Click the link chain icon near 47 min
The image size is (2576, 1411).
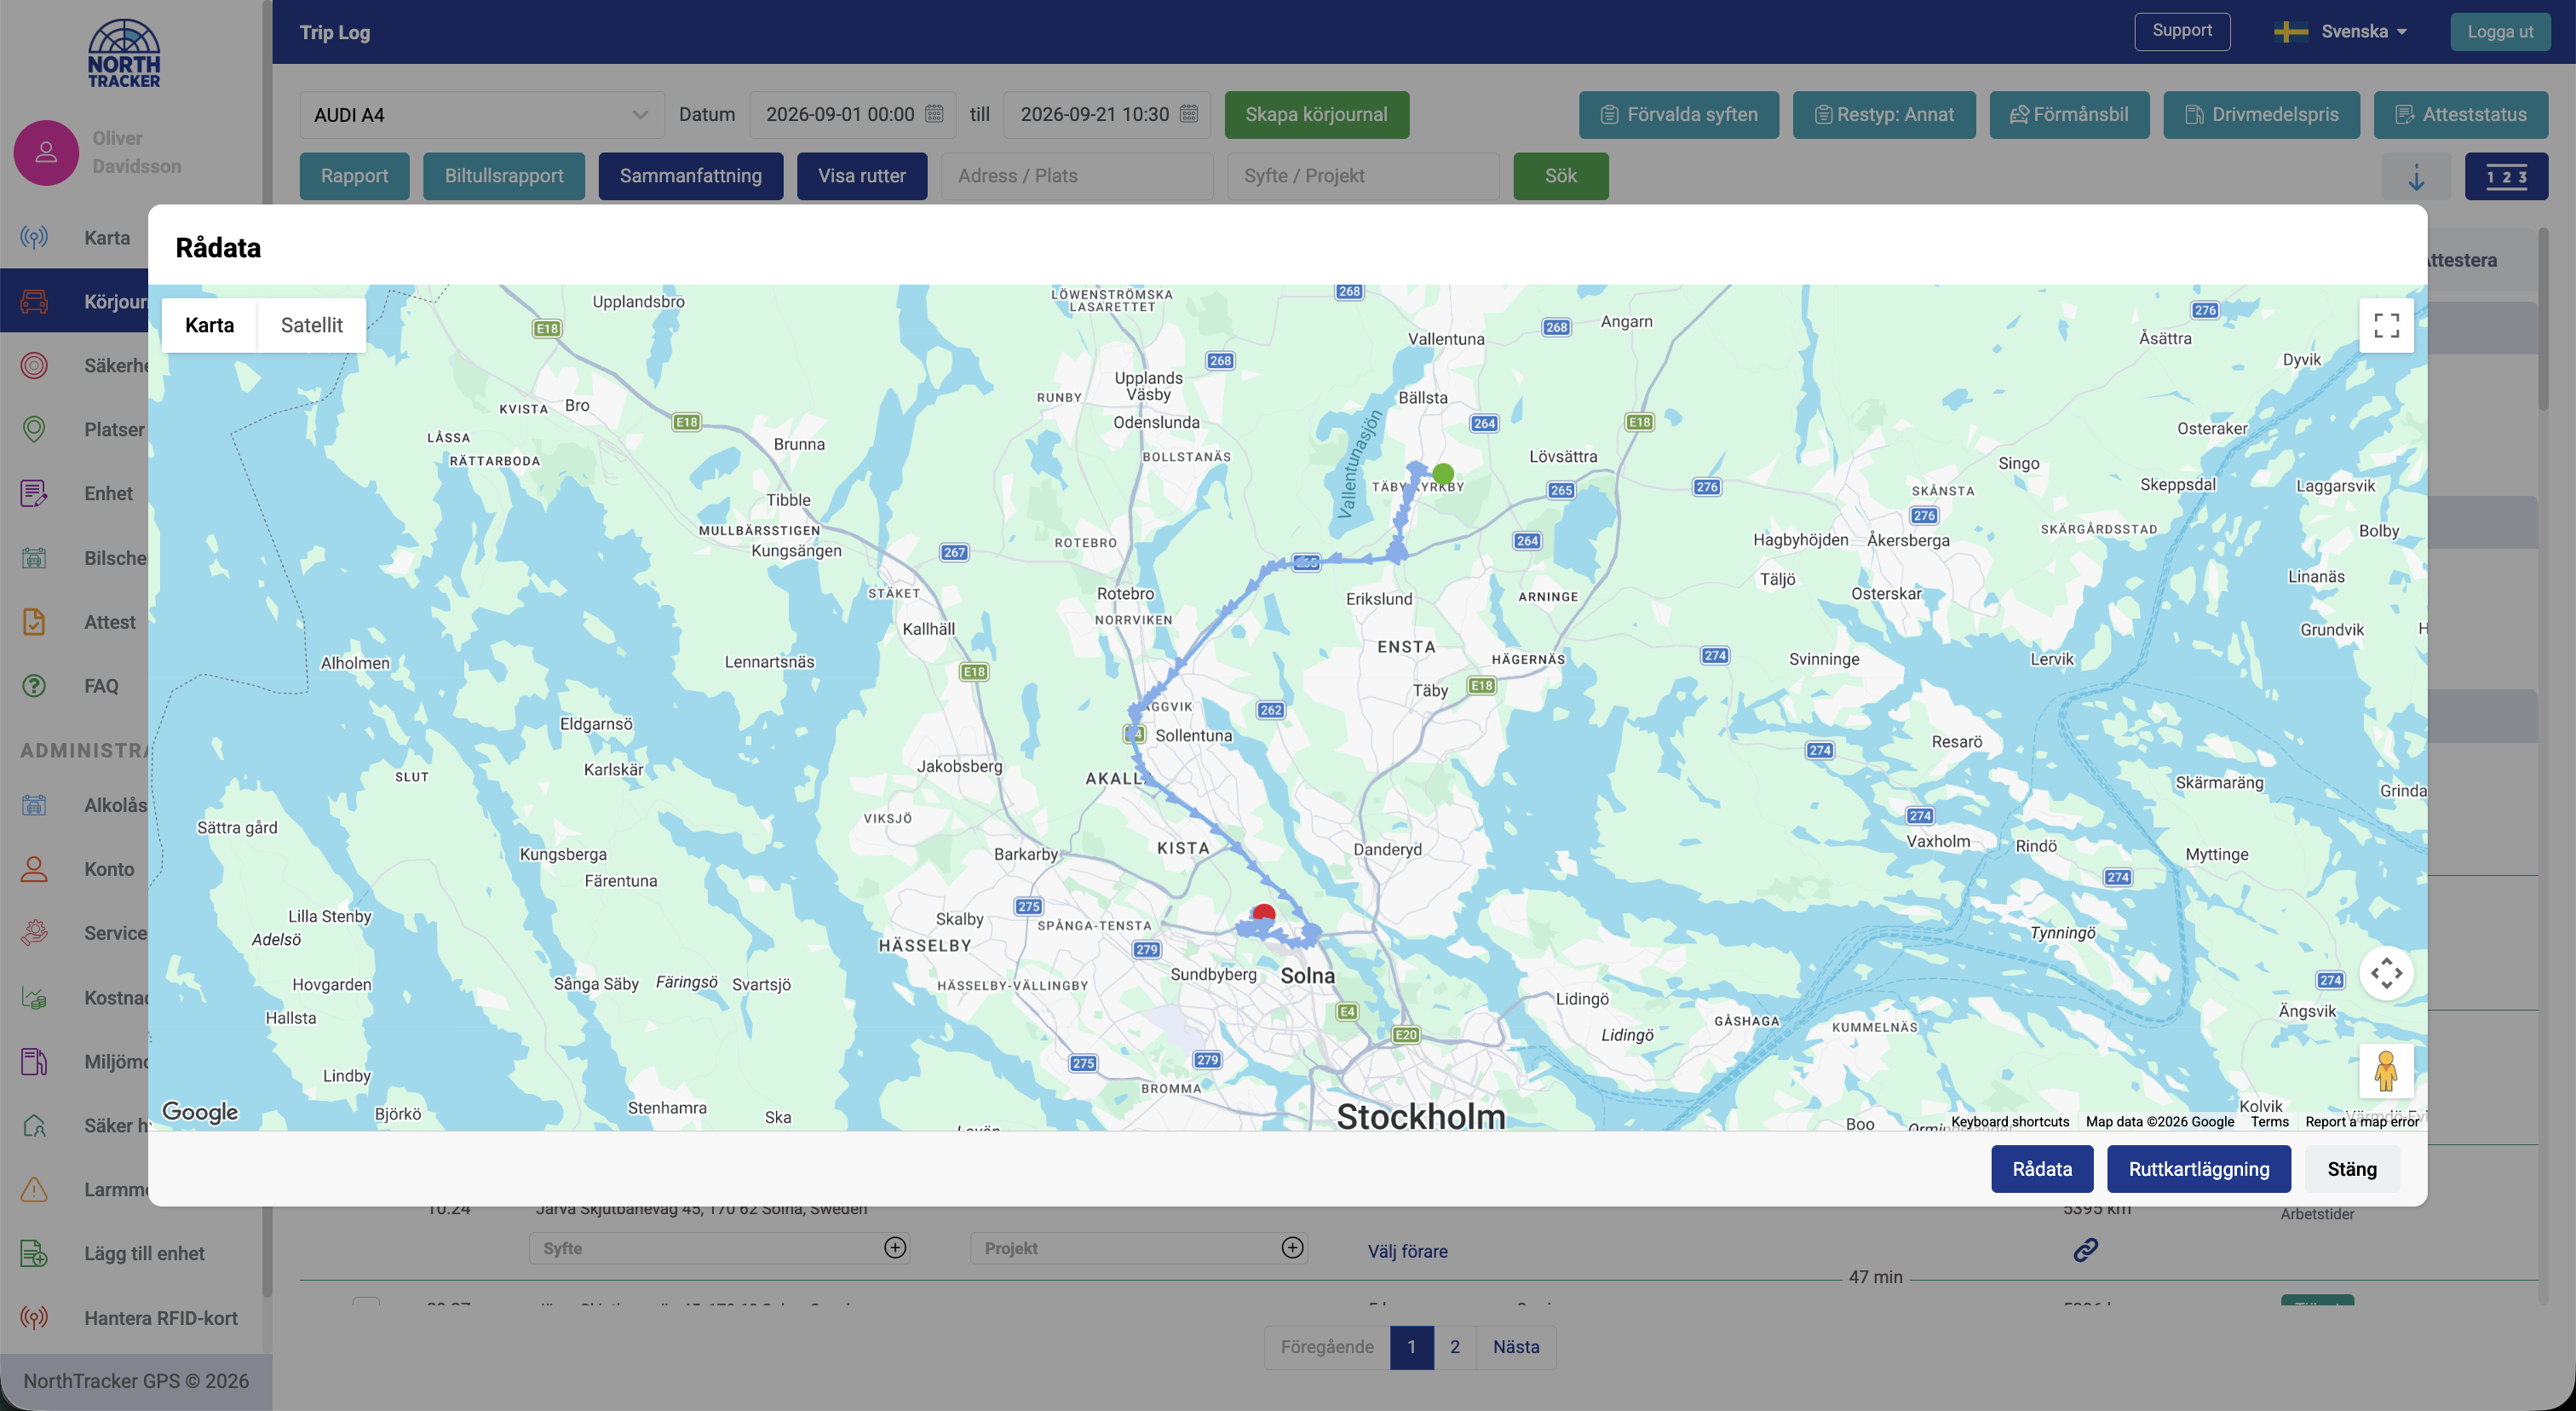pos(2085,1250)
